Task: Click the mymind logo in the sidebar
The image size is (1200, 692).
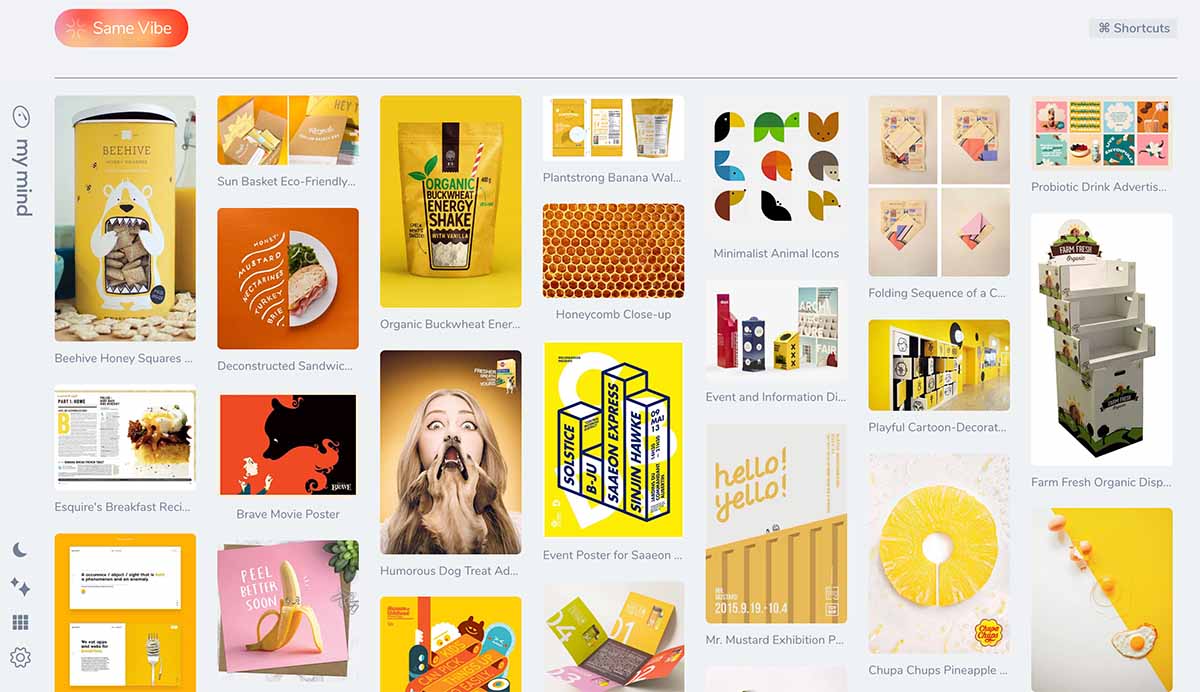Action: click(x=21, y=161)
